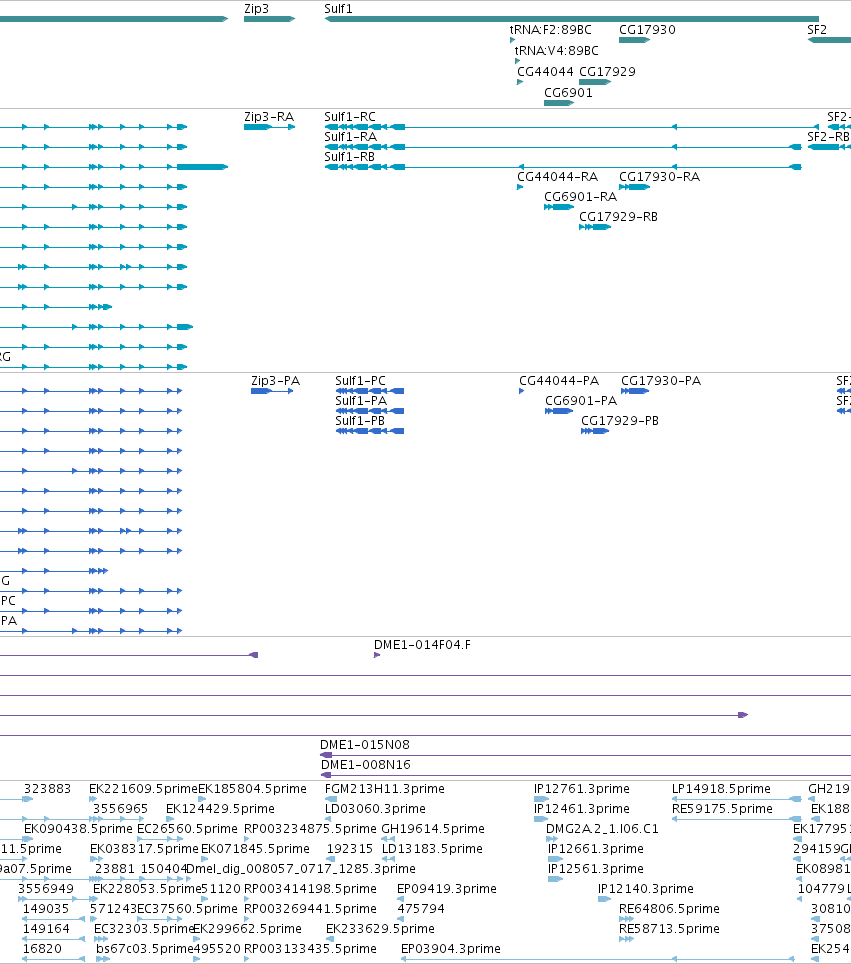This screenshot has height=964, width=851.
Task: Click the CG44044 gene label
Action: tap(545, 71)
